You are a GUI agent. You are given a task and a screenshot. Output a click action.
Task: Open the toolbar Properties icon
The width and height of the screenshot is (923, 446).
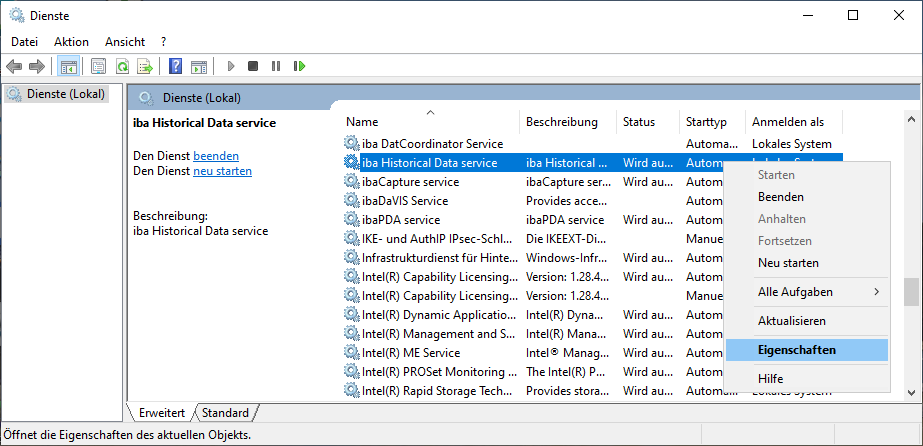click(98, 66)
